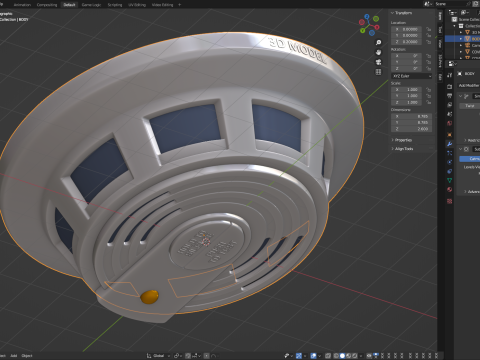This screenshot has width=480, height=360.
Task: Open the Texture properties tab
Action: 449,201
